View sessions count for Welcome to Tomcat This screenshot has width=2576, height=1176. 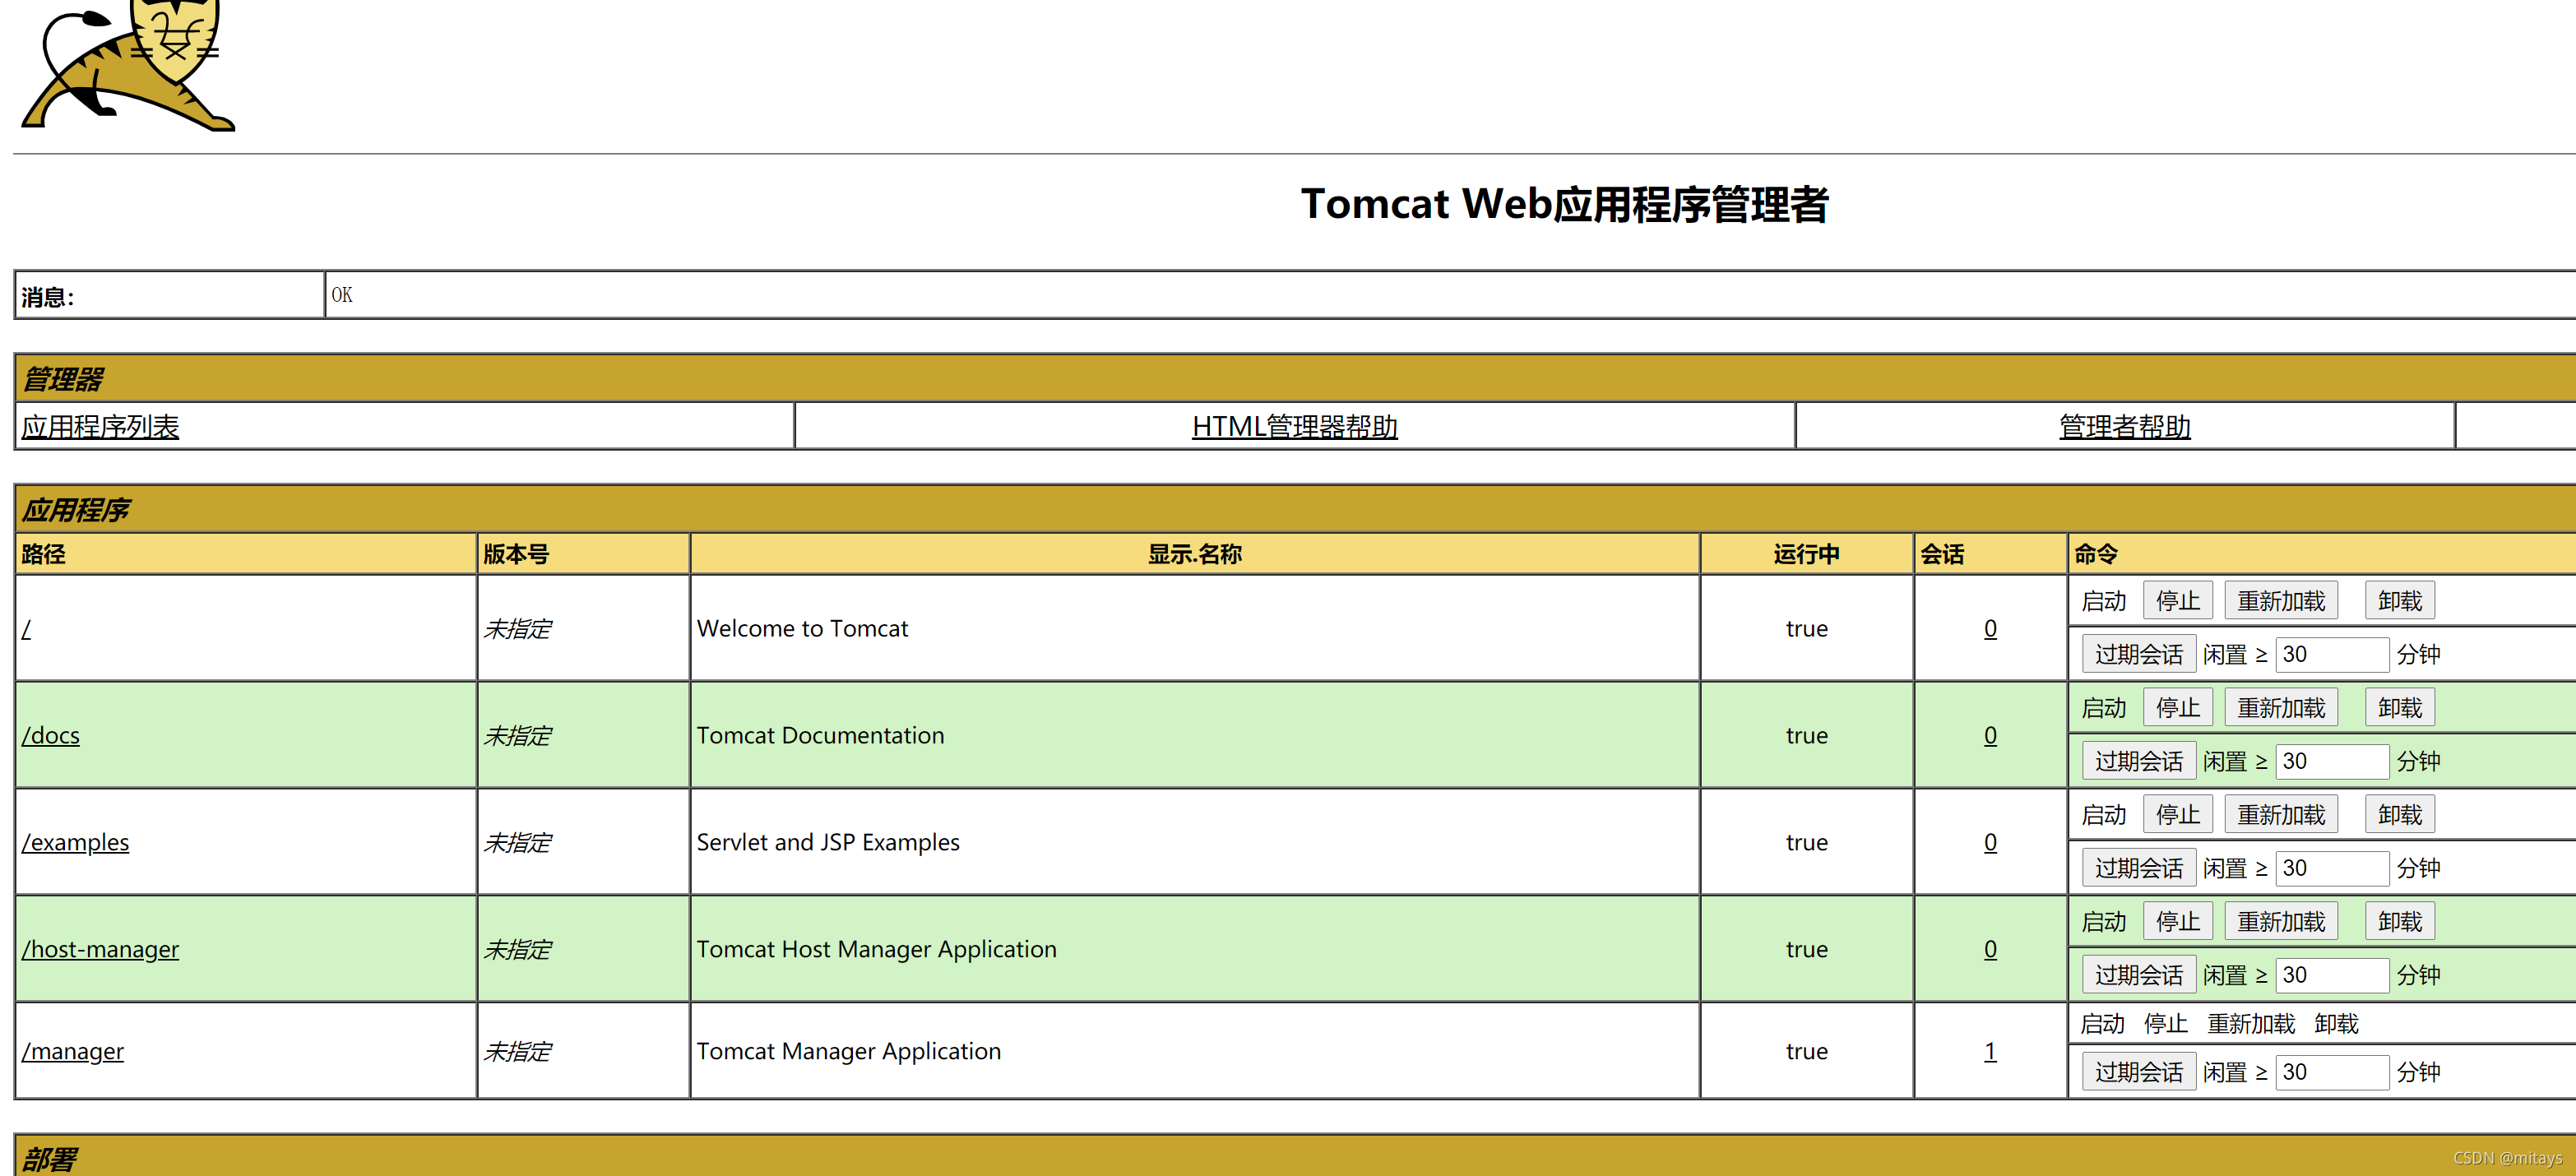[x=1990, y=629]
